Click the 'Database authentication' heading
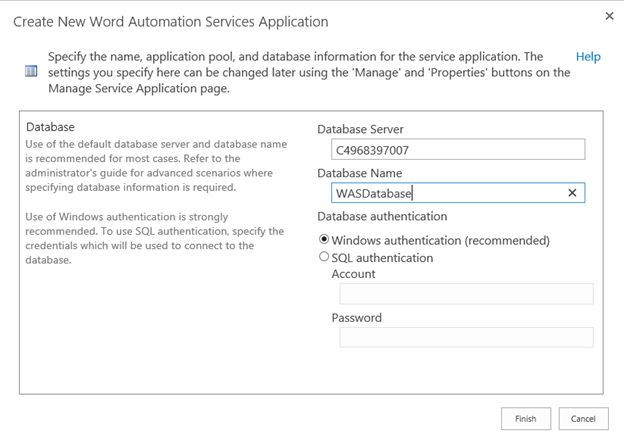This screenshot has height=446, width=624. click(x=382, y=216)
